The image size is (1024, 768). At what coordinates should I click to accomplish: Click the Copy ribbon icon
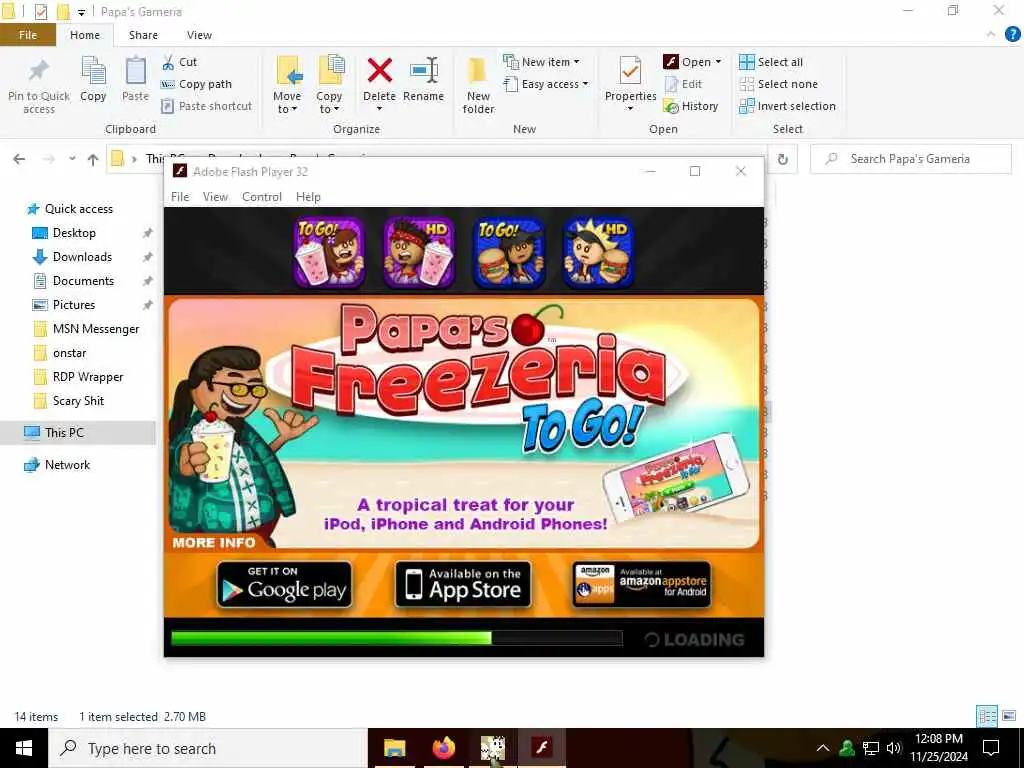pyautogui.click(x=93, y=78)
